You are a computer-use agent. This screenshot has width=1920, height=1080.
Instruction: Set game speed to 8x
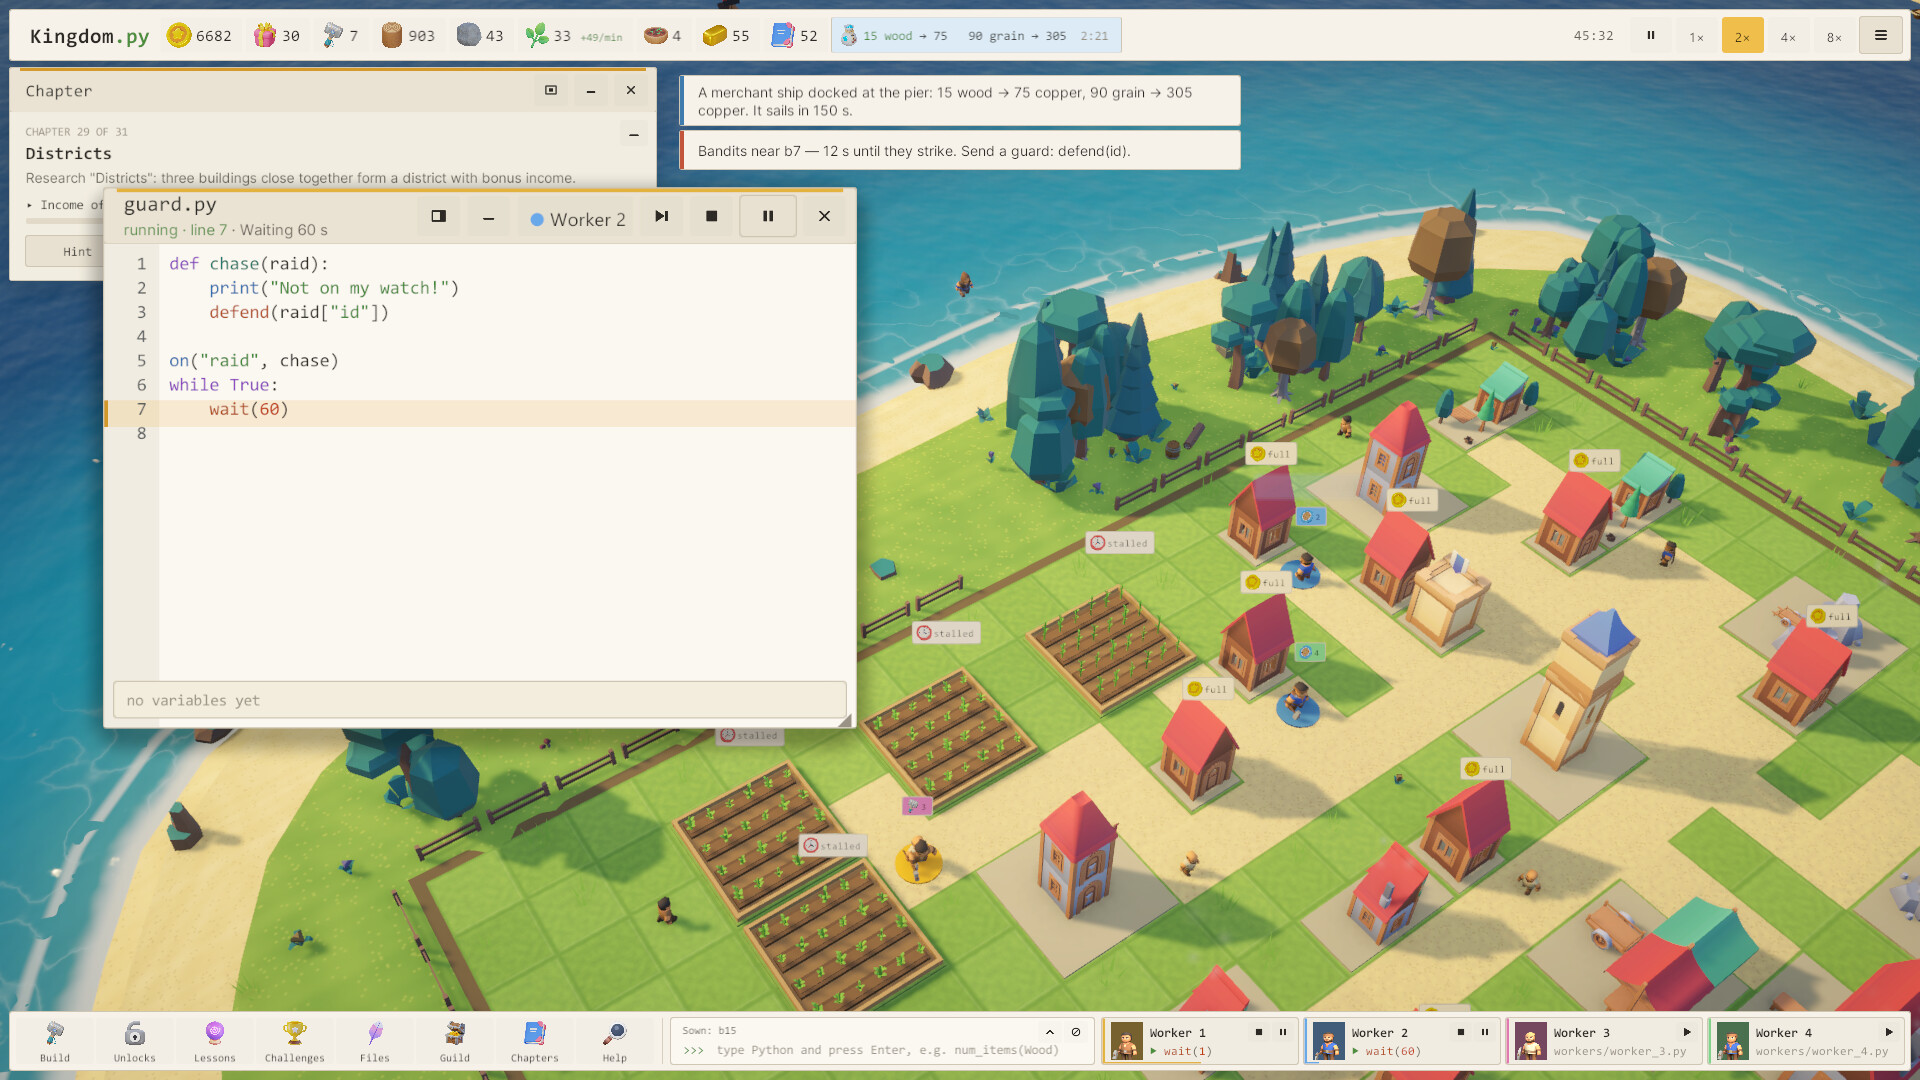coord(1834,36)
